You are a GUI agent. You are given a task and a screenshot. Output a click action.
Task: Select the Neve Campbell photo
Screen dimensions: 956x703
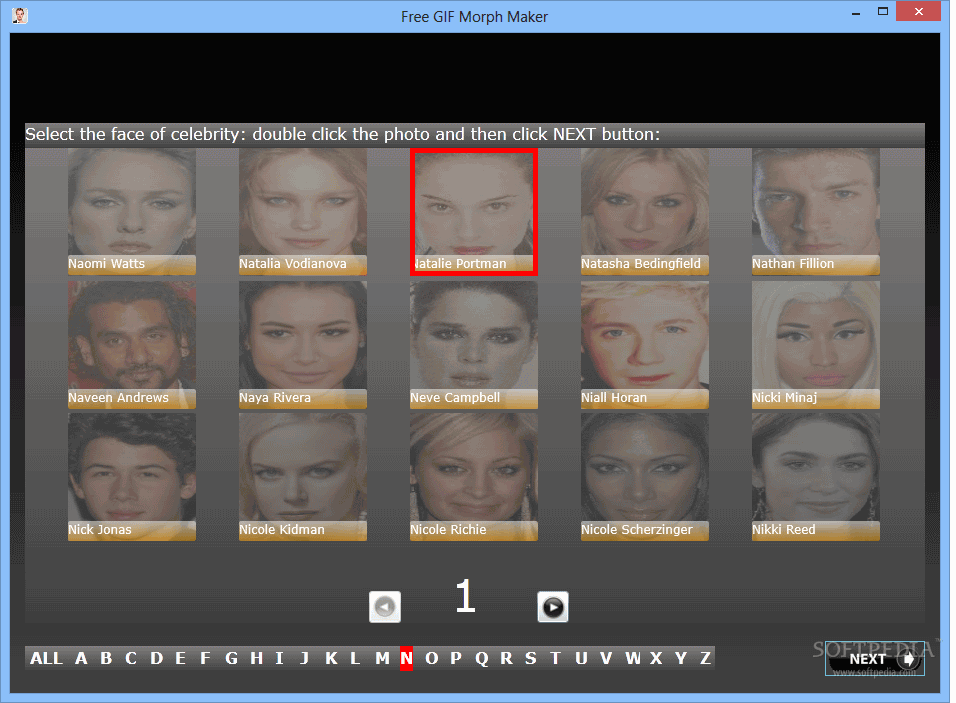pyautogui.click(x=474, y=344)
